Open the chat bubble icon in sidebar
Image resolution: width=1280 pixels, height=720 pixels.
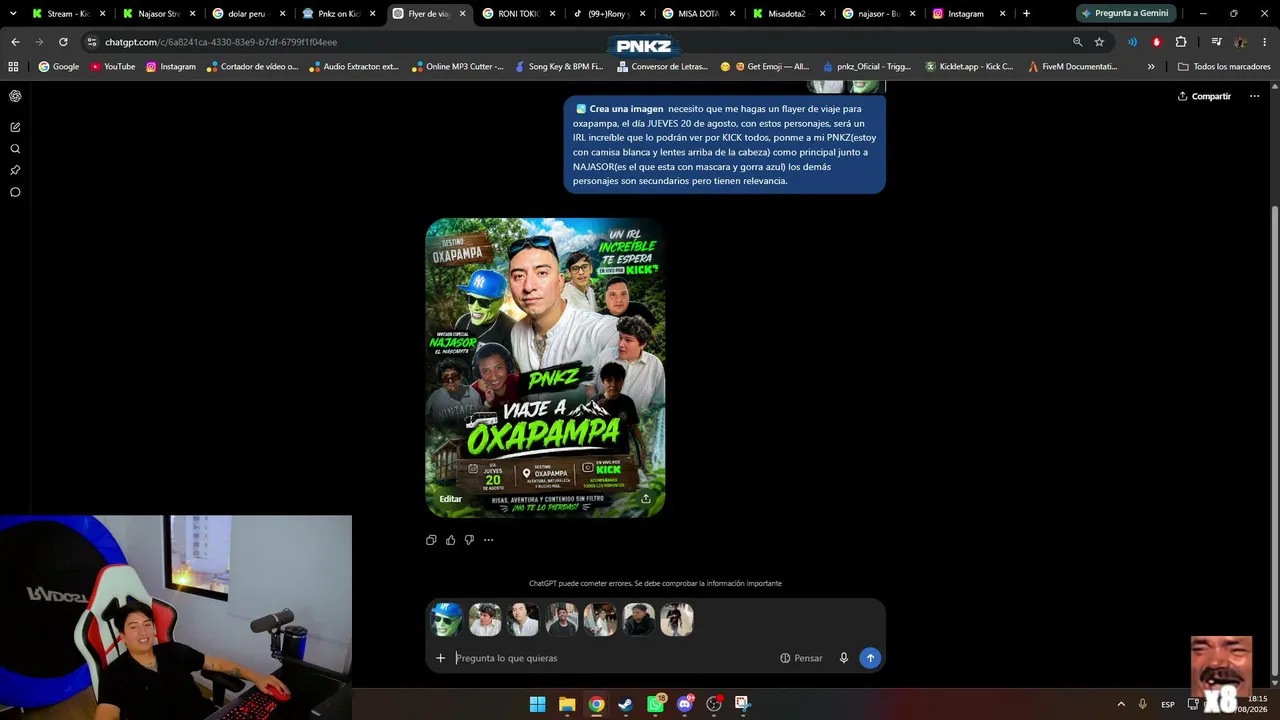(x=15, y=192)
